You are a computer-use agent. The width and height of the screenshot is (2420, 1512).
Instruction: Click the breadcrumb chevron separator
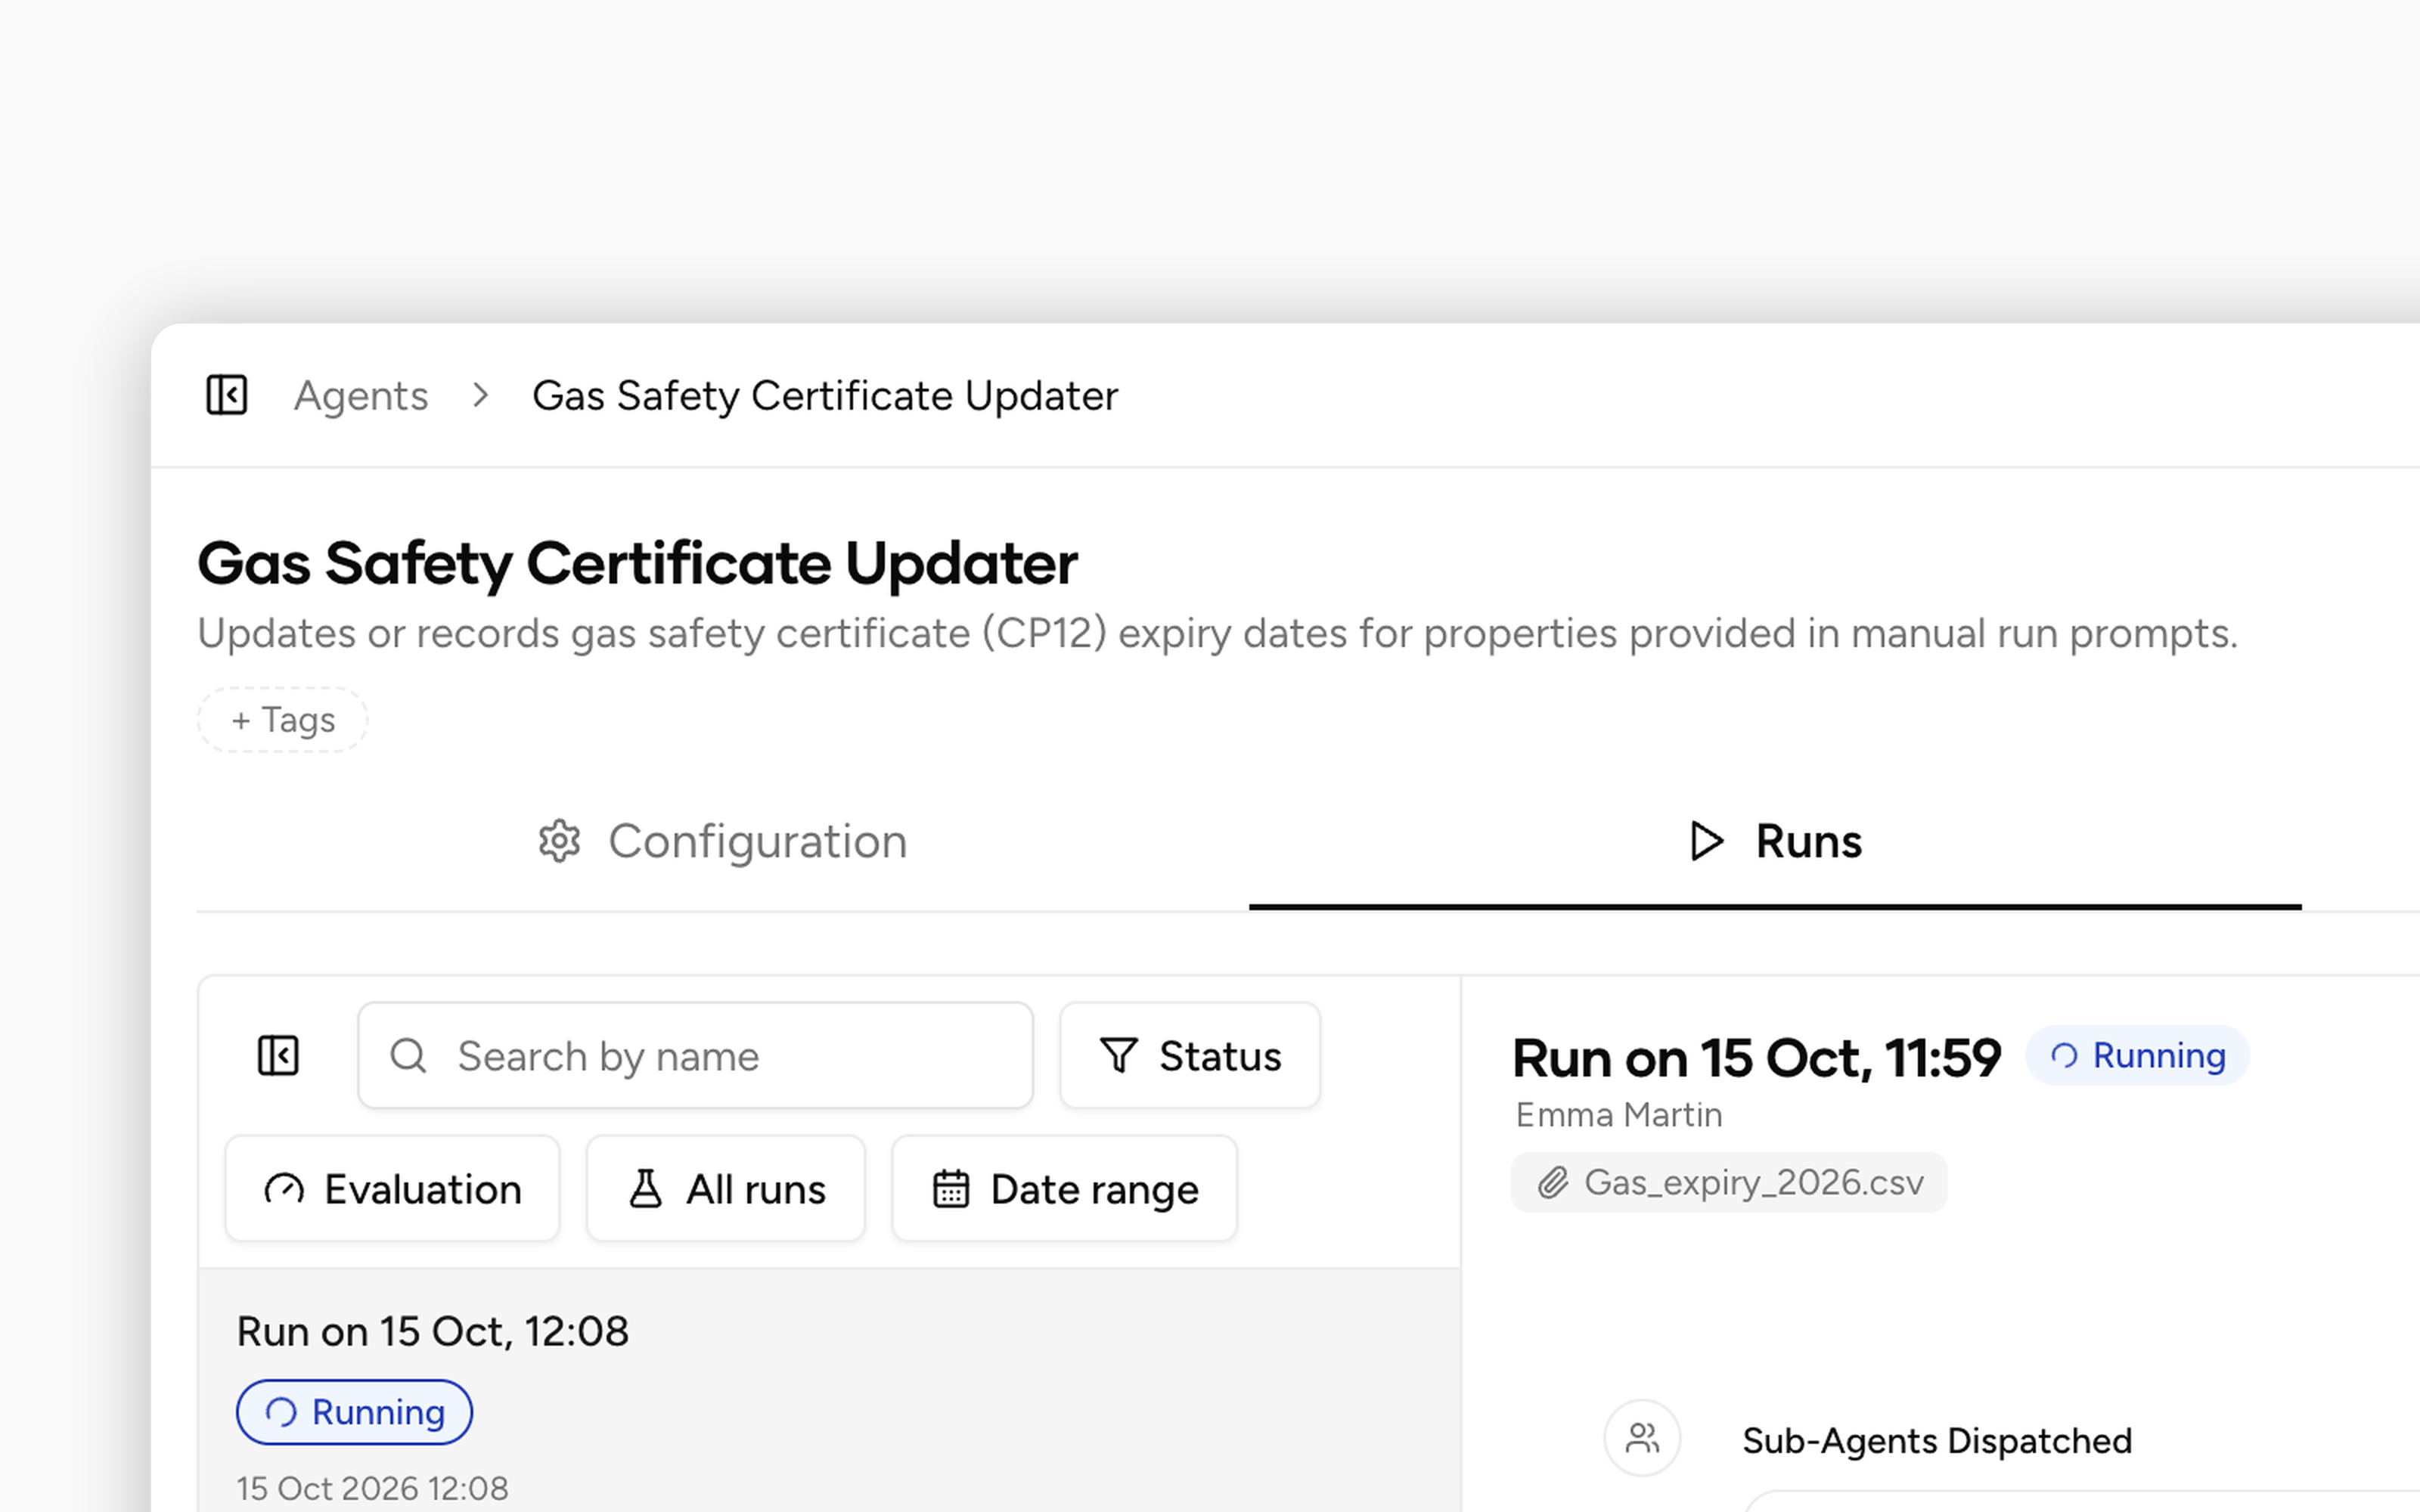pos(481,395)
